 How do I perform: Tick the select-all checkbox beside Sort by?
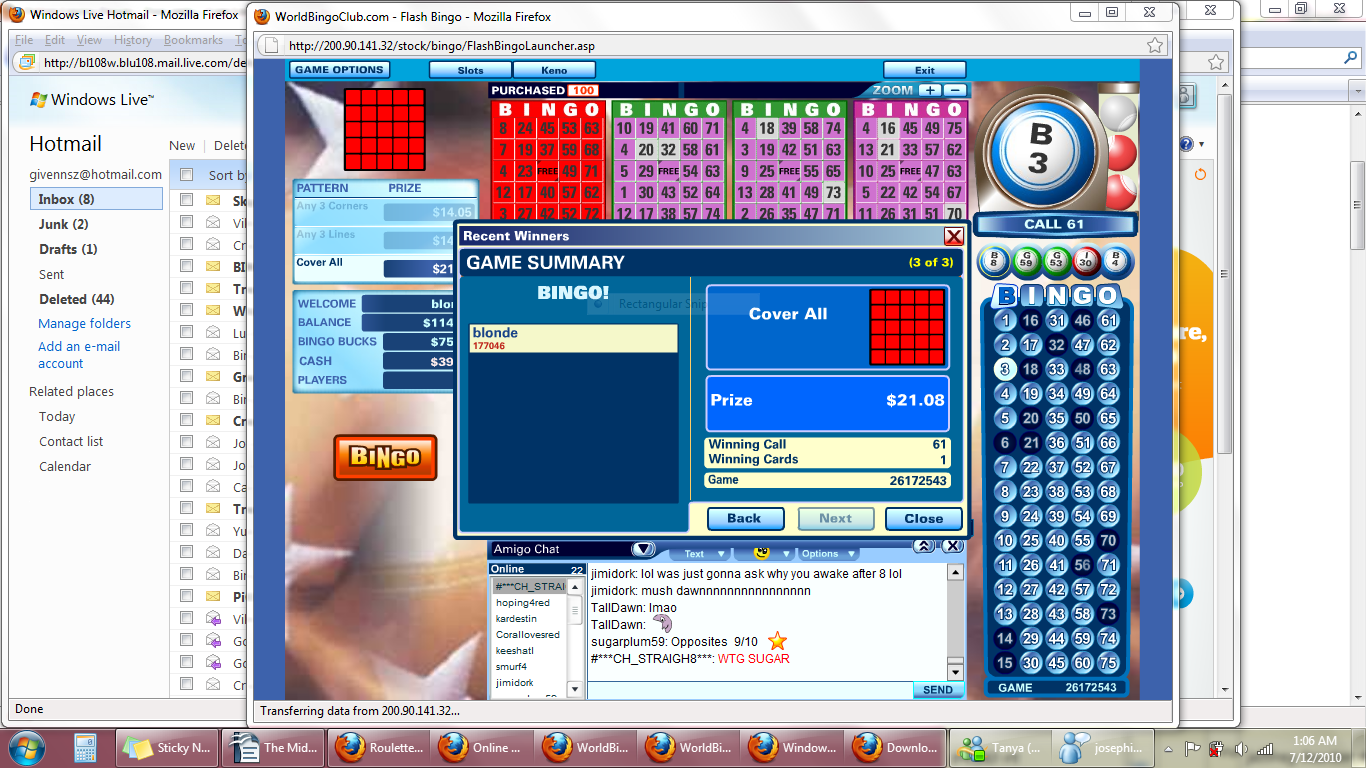pos(186,175)
